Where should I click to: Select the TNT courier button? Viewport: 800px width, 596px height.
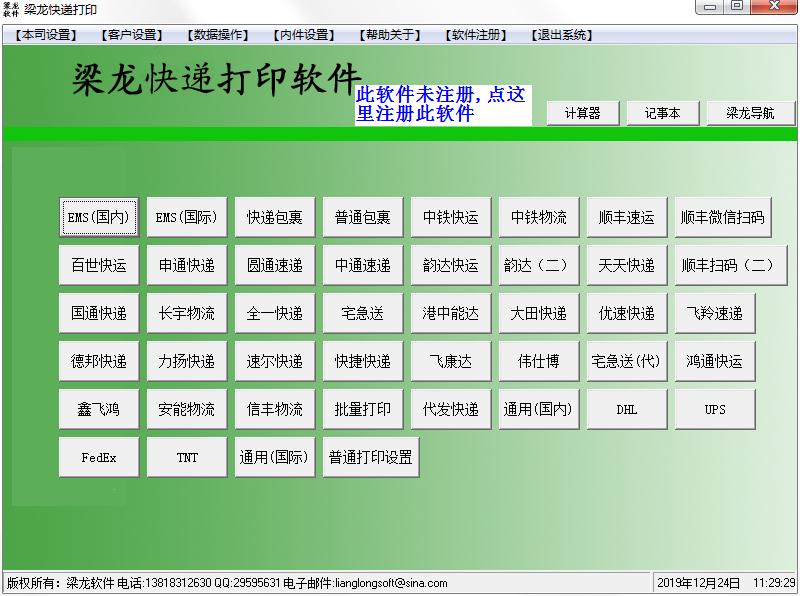pyautogui.click(x=187, y=457)
